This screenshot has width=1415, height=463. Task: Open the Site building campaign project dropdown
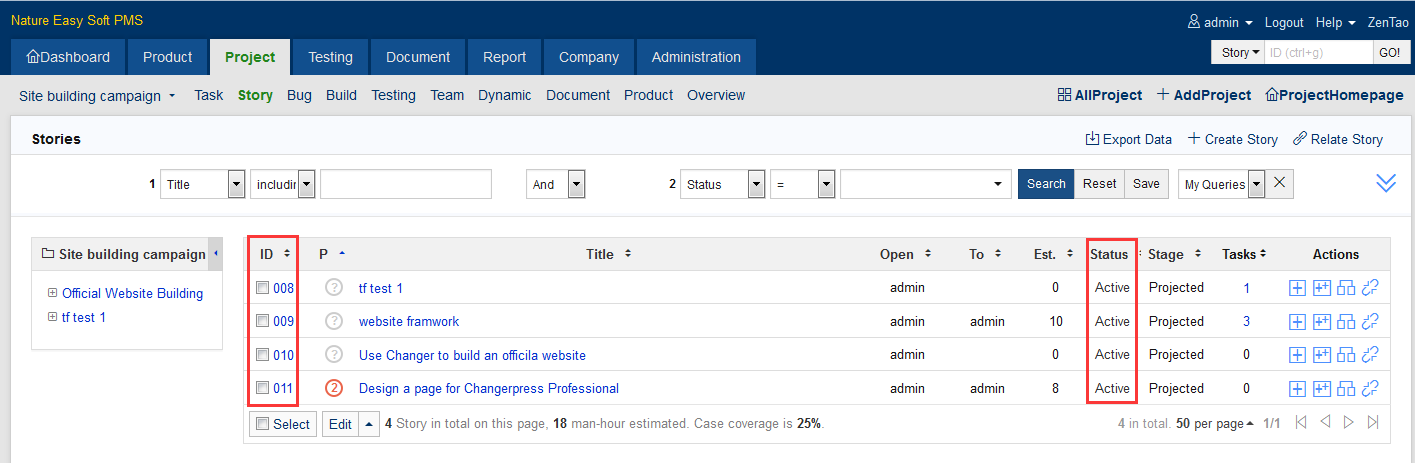coord(97,96)
